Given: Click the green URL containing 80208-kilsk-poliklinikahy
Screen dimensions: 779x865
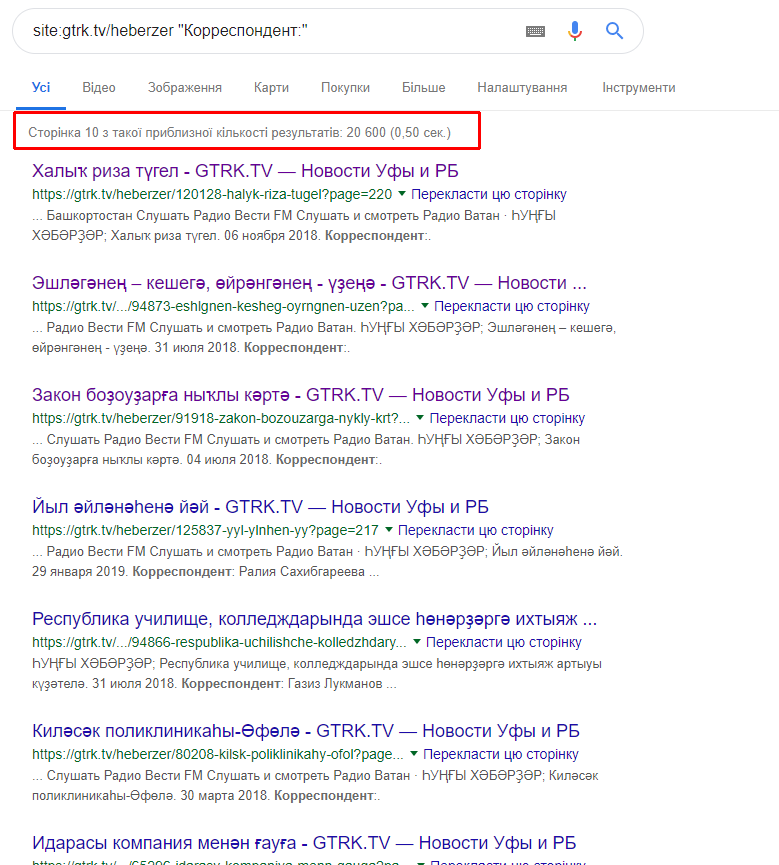Looking at the screenshot, I should 217,754.
